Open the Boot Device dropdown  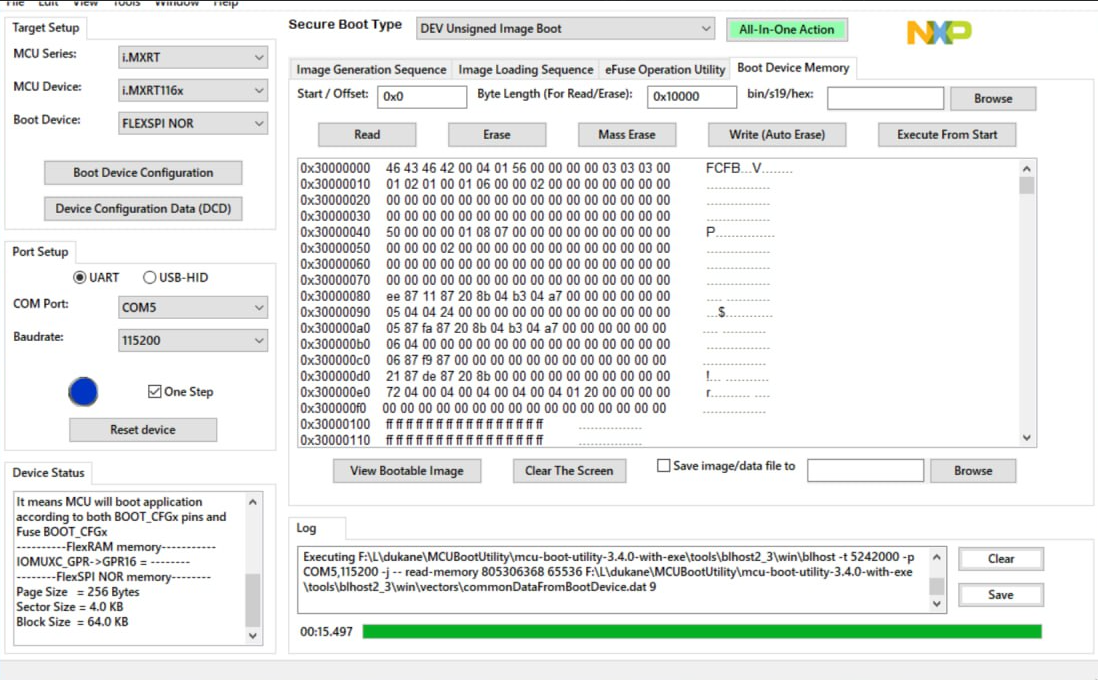192,124
